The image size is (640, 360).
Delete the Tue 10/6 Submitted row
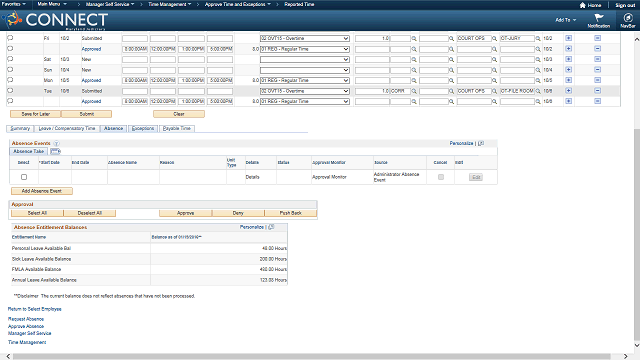(597, 91)
